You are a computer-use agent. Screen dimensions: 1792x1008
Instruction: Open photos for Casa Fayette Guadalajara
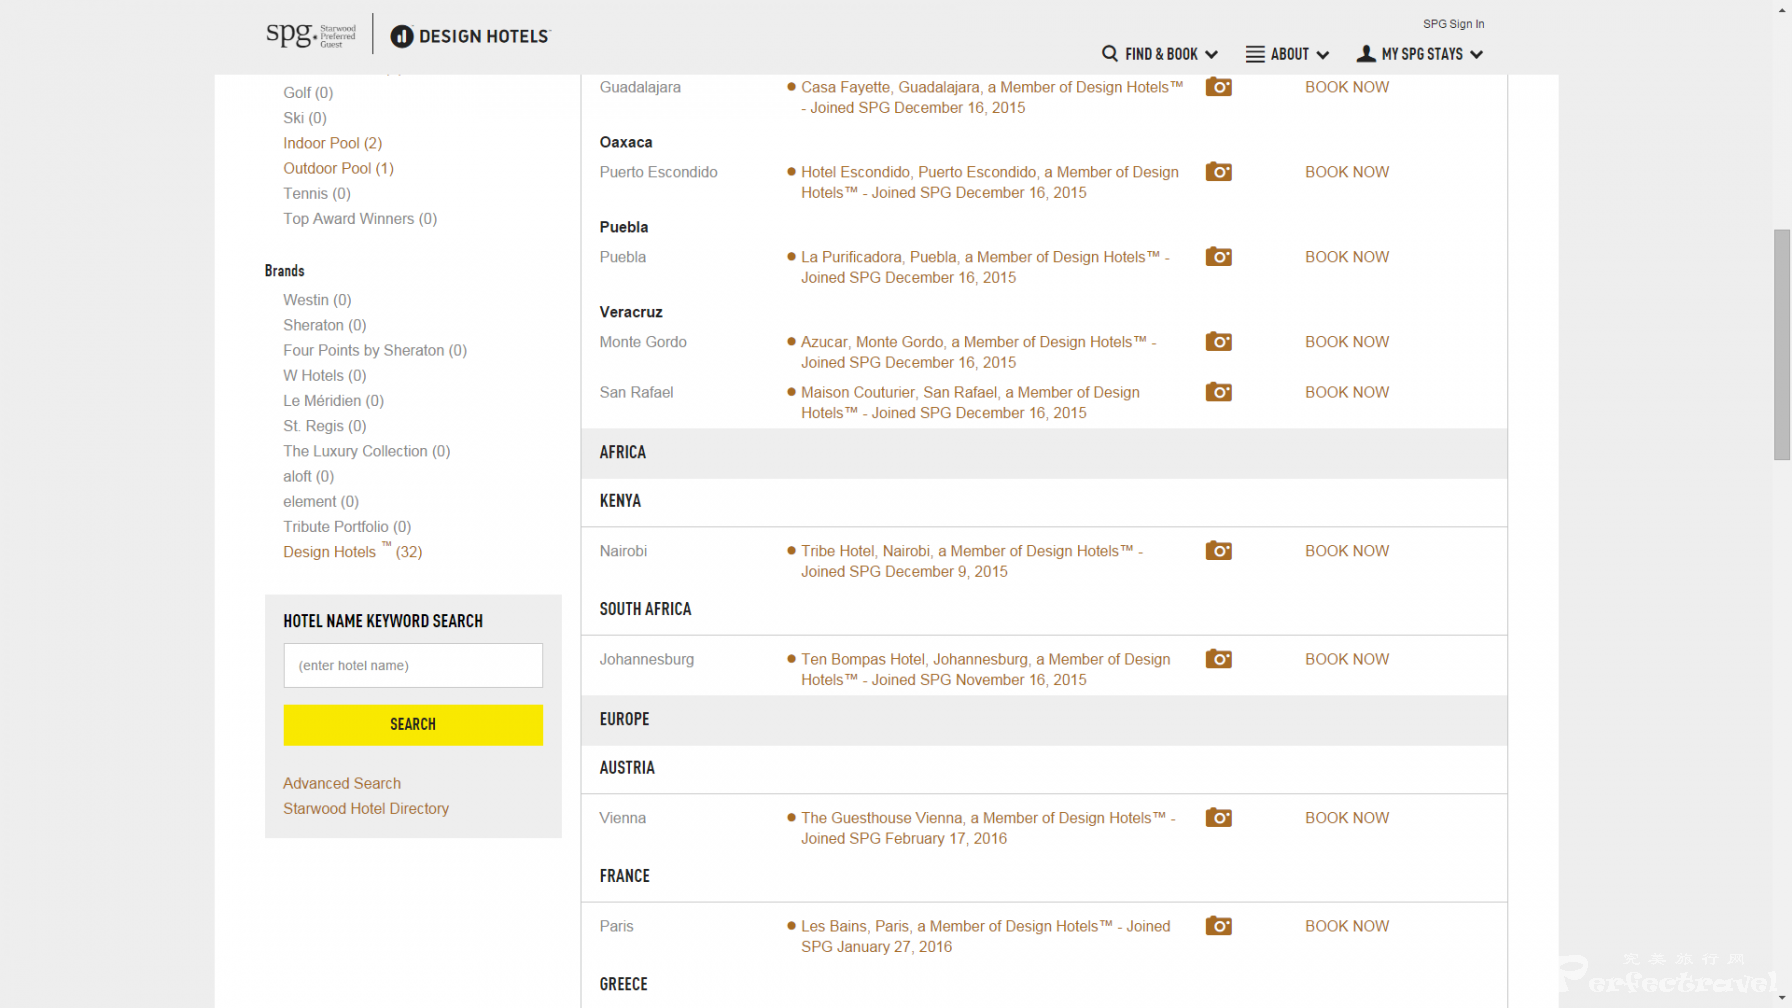pyautogui.click(x=1218, y=87)
